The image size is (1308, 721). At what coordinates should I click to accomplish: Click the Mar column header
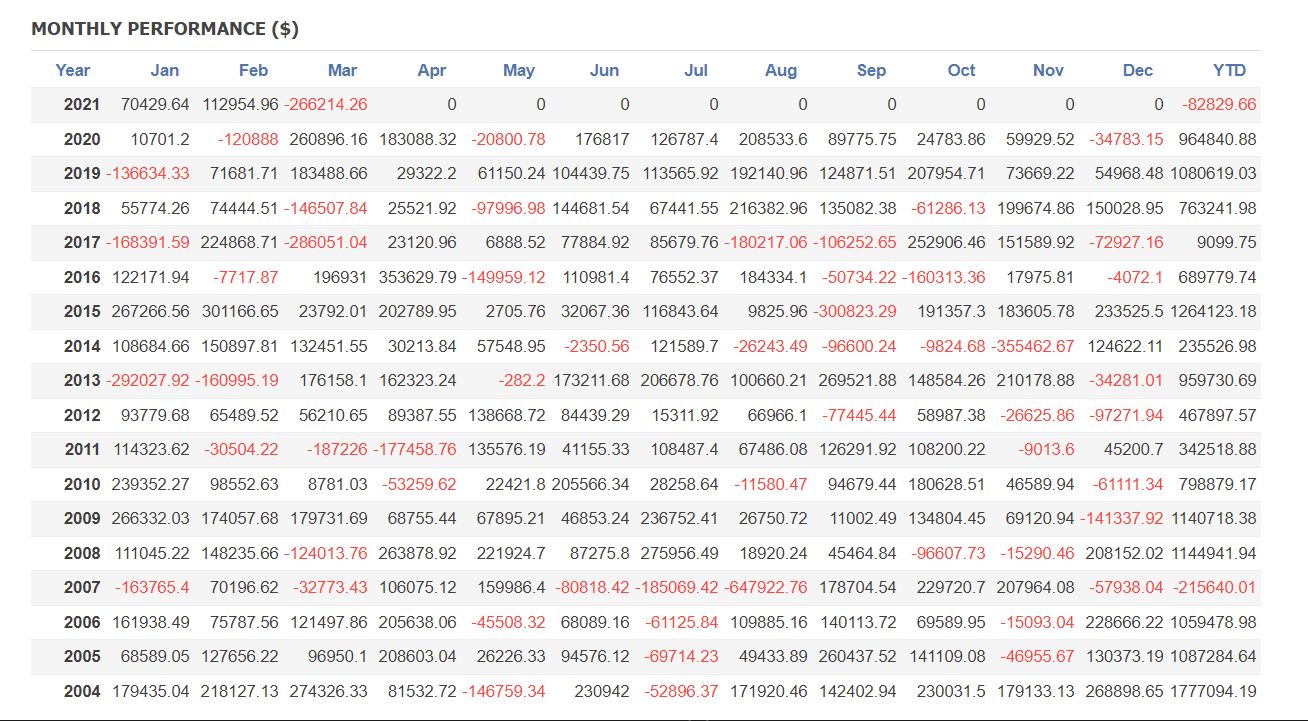point(342,70)
